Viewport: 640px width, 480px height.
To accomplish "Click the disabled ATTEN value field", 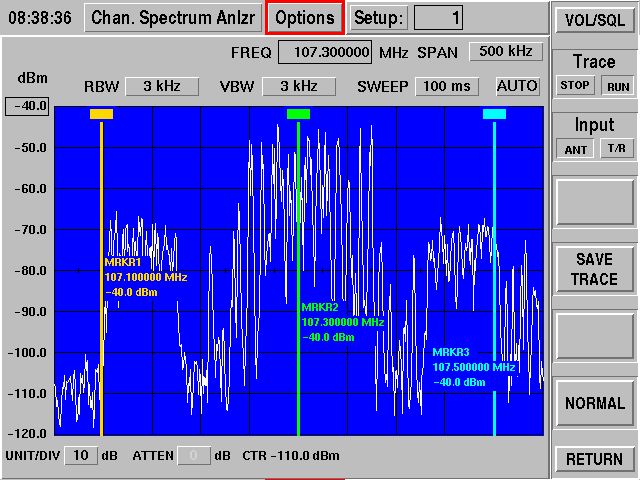I will tap(193, 455).
